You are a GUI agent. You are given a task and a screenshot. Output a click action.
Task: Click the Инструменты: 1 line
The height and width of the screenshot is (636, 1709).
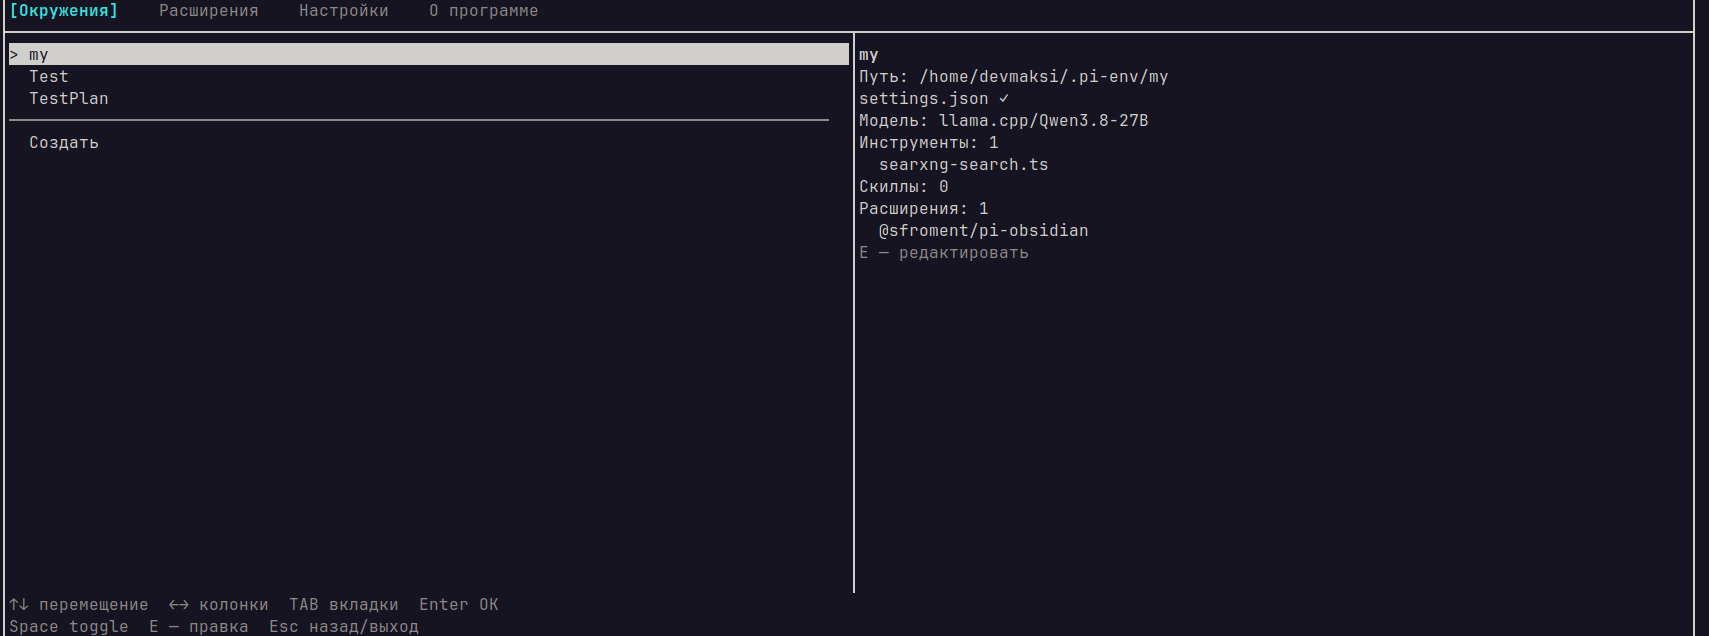[929, 143]
